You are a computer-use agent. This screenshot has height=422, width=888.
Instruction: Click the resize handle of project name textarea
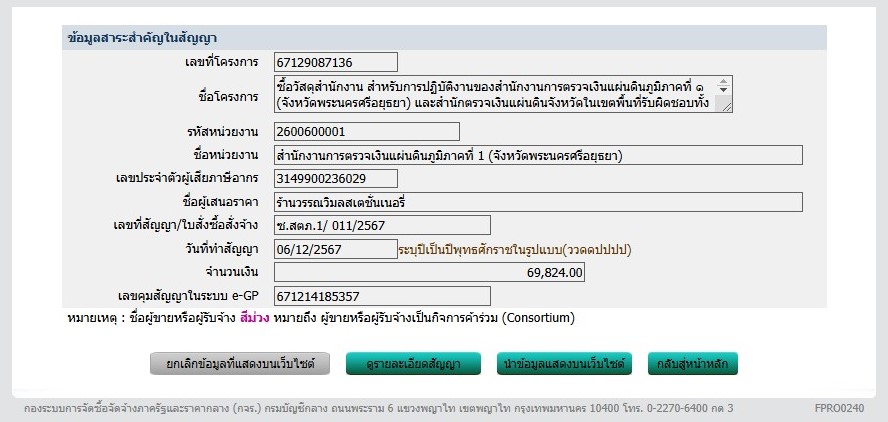tap(727, 107)
